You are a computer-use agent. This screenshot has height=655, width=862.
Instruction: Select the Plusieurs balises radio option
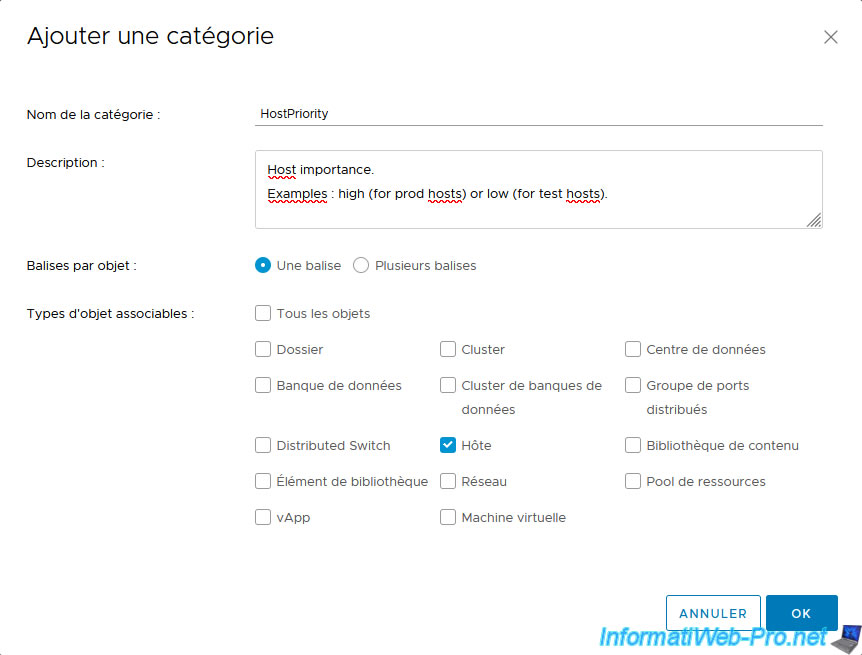pos(361,266)
